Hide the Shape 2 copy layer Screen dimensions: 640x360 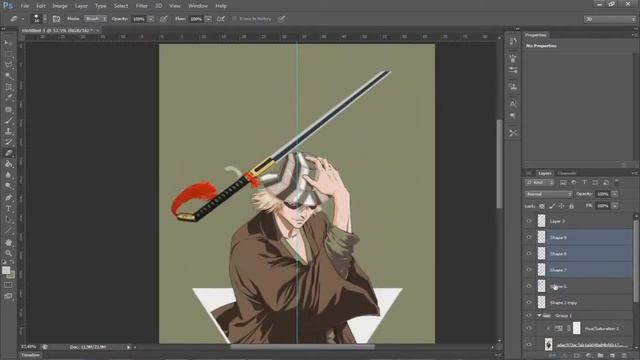[x=529, y=302]
